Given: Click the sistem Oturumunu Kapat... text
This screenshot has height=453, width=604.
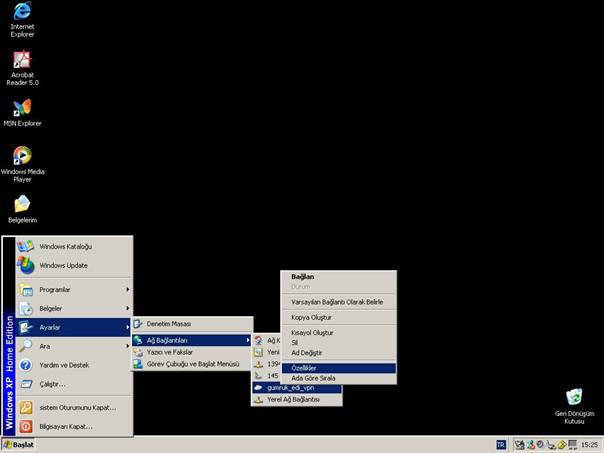Looking at the screenshot, I should coord(77,408).
